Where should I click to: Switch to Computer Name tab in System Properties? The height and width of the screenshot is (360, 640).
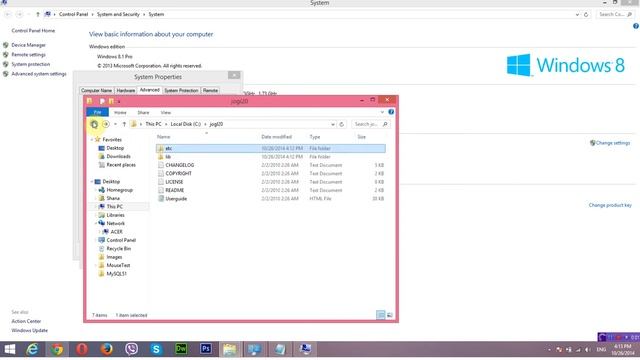click(x=96, y=91)
